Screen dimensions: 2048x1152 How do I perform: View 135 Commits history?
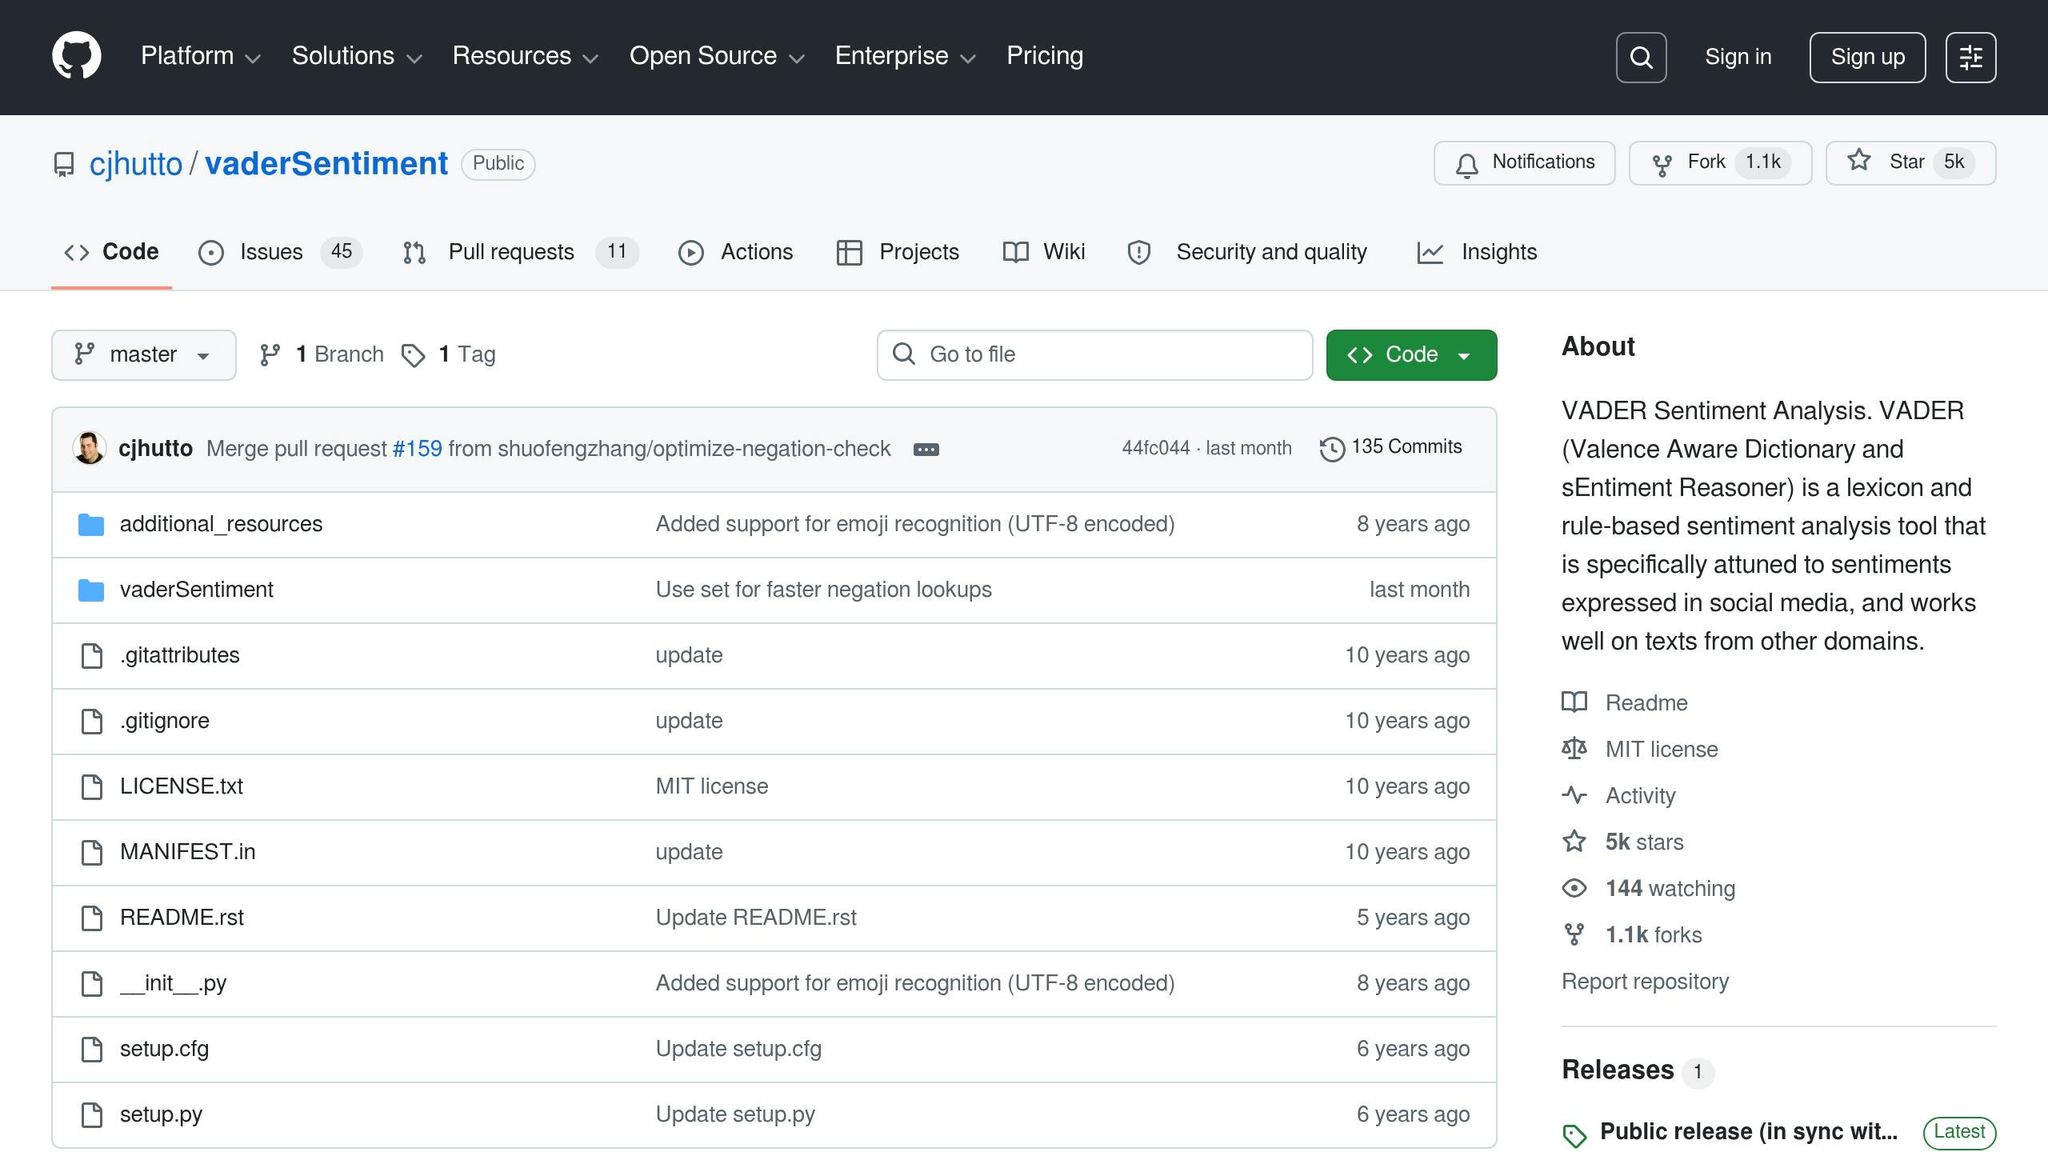click(x=1391, y=447)
